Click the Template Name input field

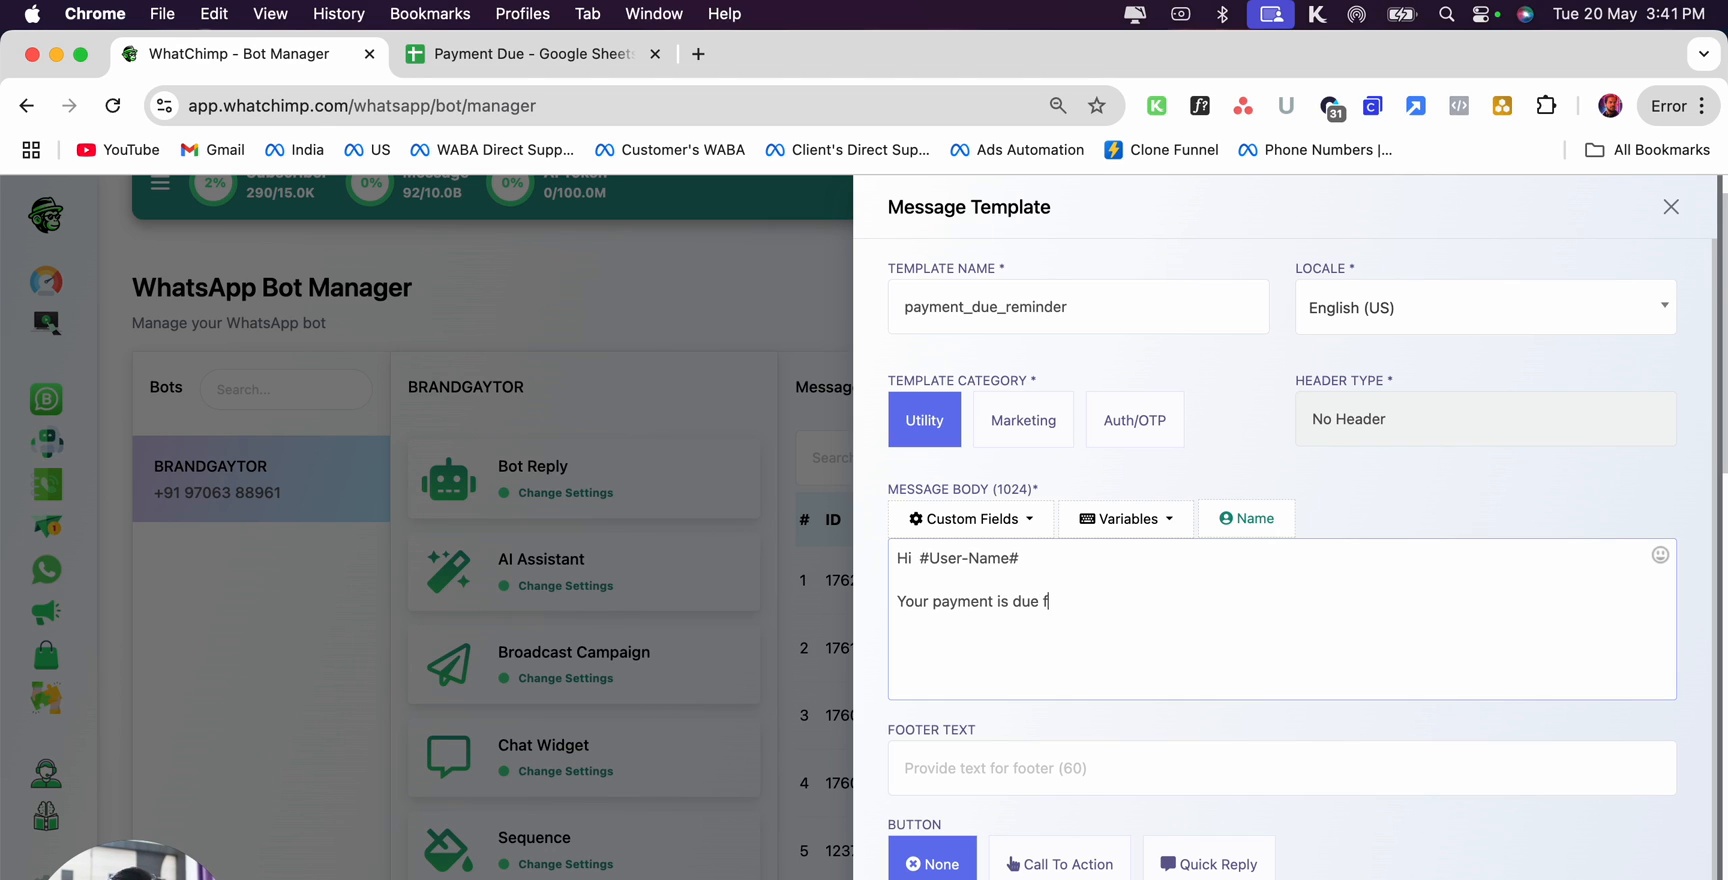[x=1078, y=307]
